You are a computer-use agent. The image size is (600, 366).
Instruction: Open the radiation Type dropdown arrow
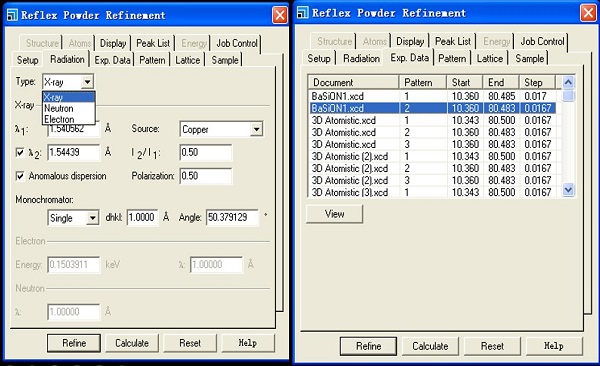(x=88, y=82)
